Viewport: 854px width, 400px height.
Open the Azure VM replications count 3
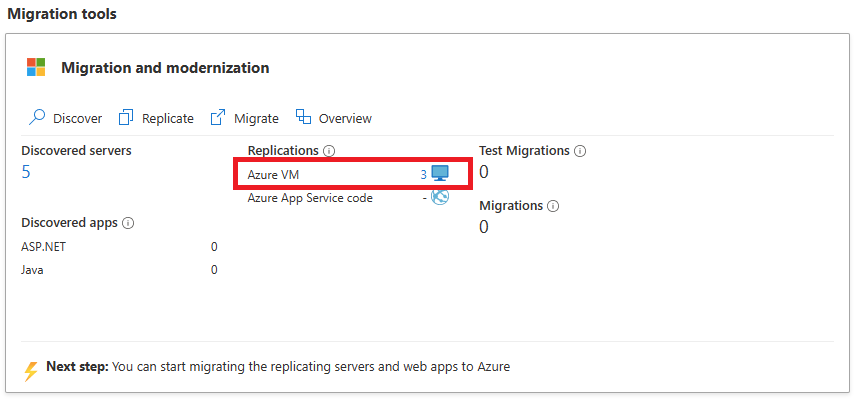(423, 175)
